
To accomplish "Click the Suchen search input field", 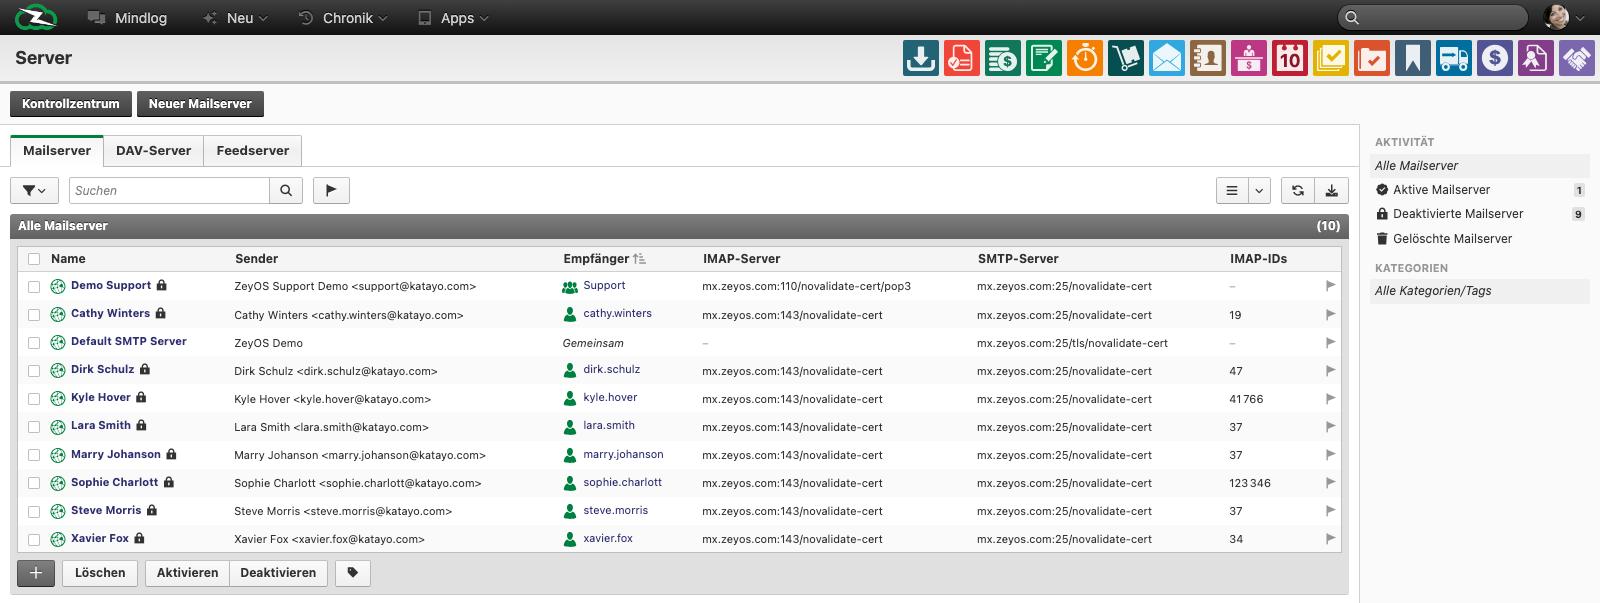I will 169,190.
